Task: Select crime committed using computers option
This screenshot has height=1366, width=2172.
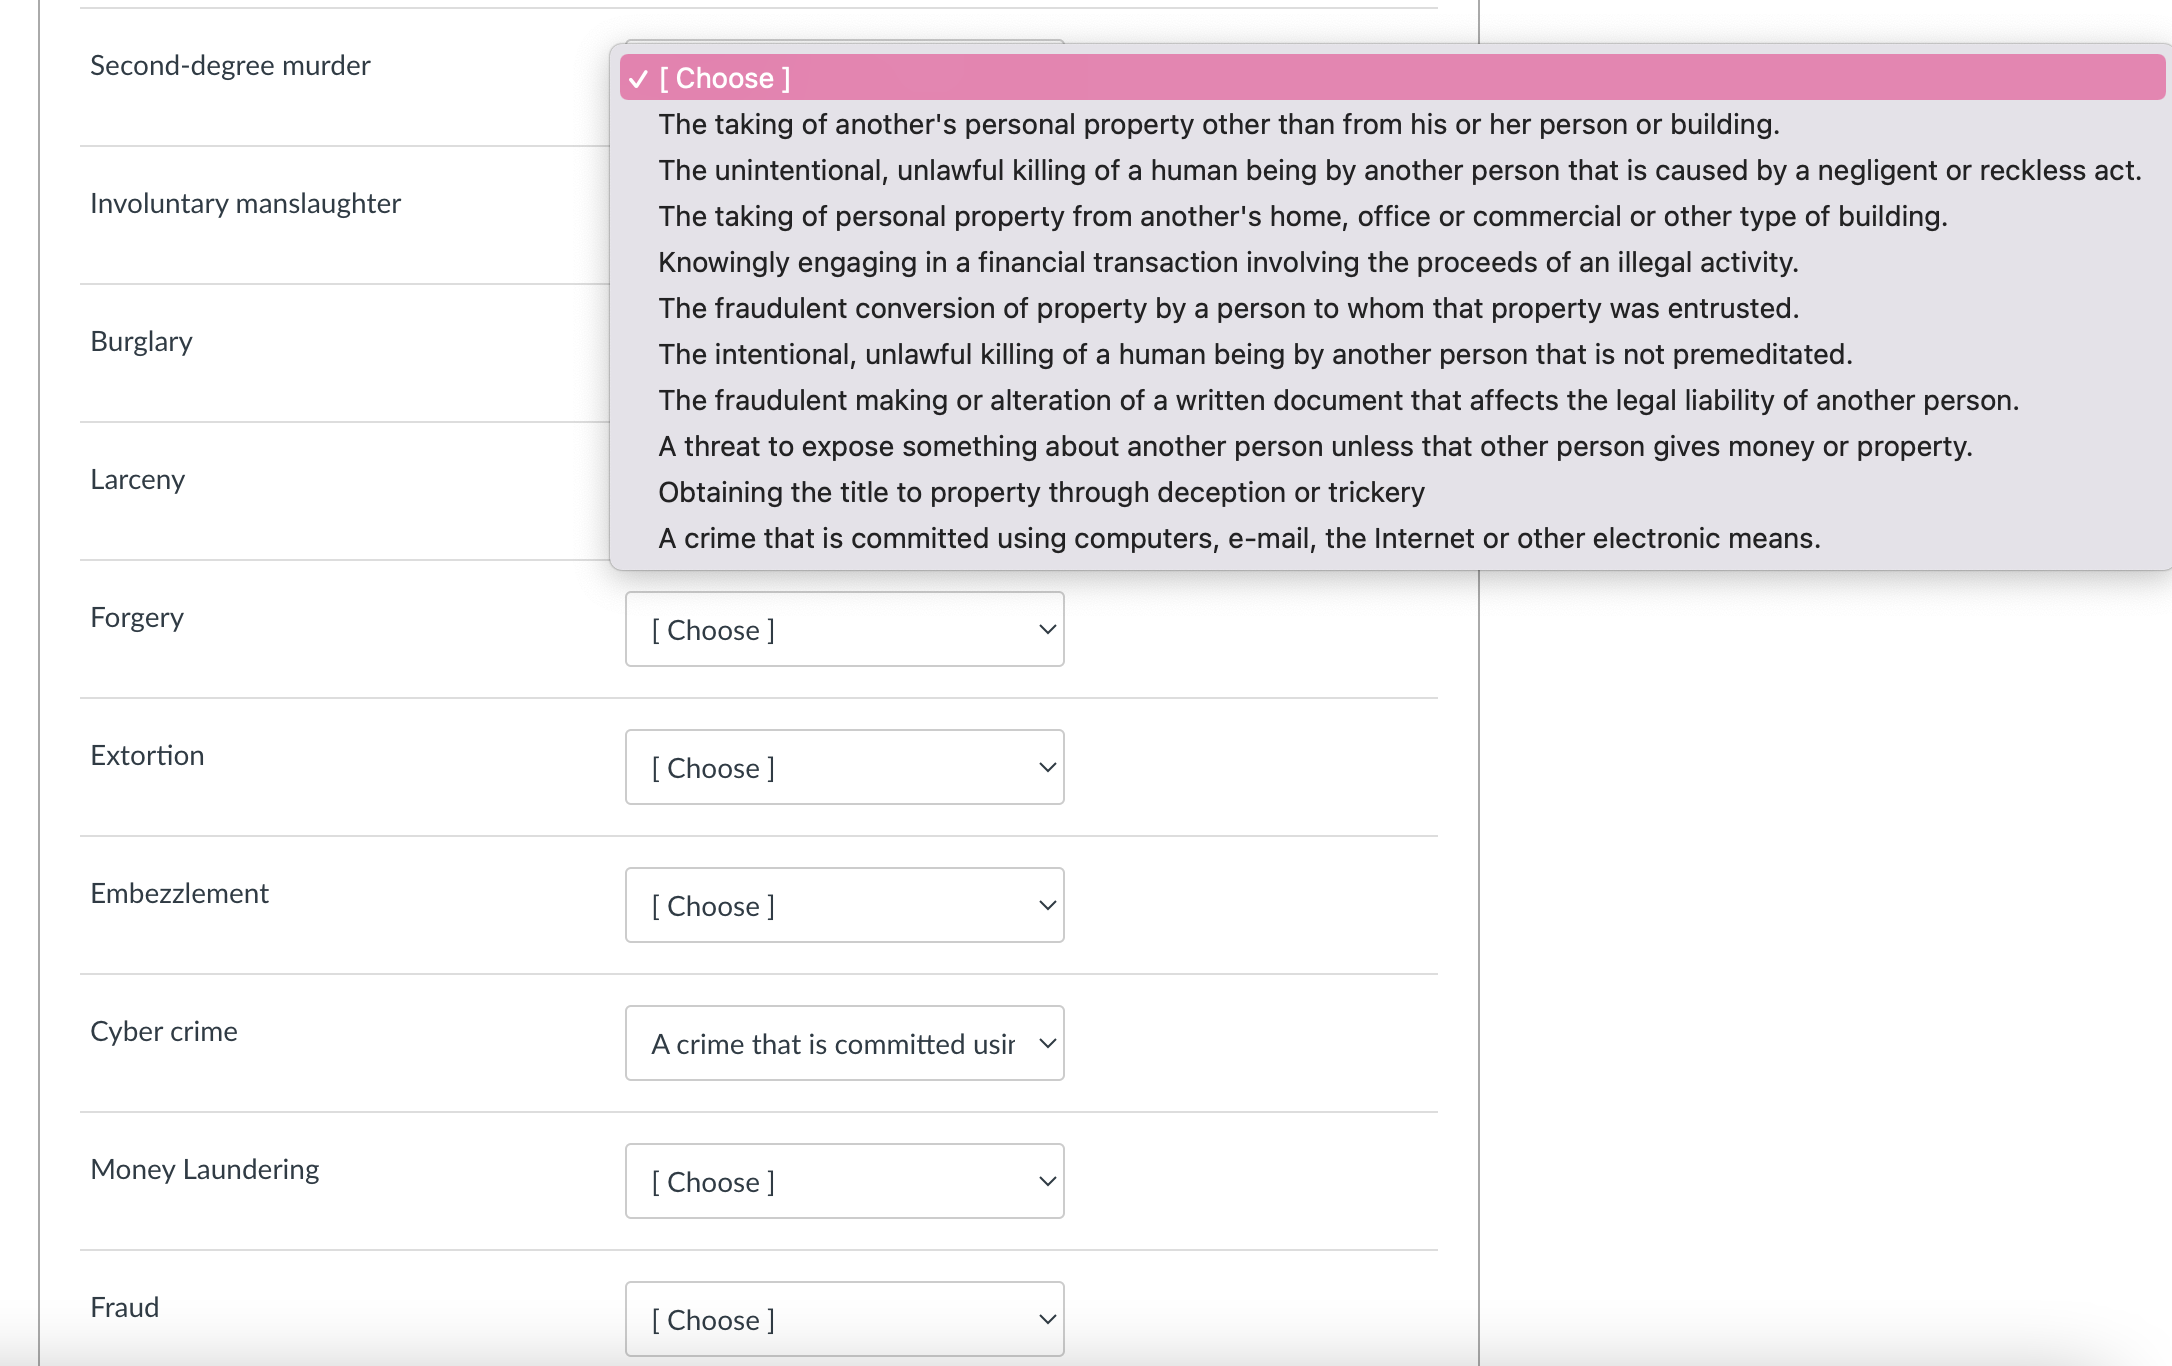Action: point(1239,538)
